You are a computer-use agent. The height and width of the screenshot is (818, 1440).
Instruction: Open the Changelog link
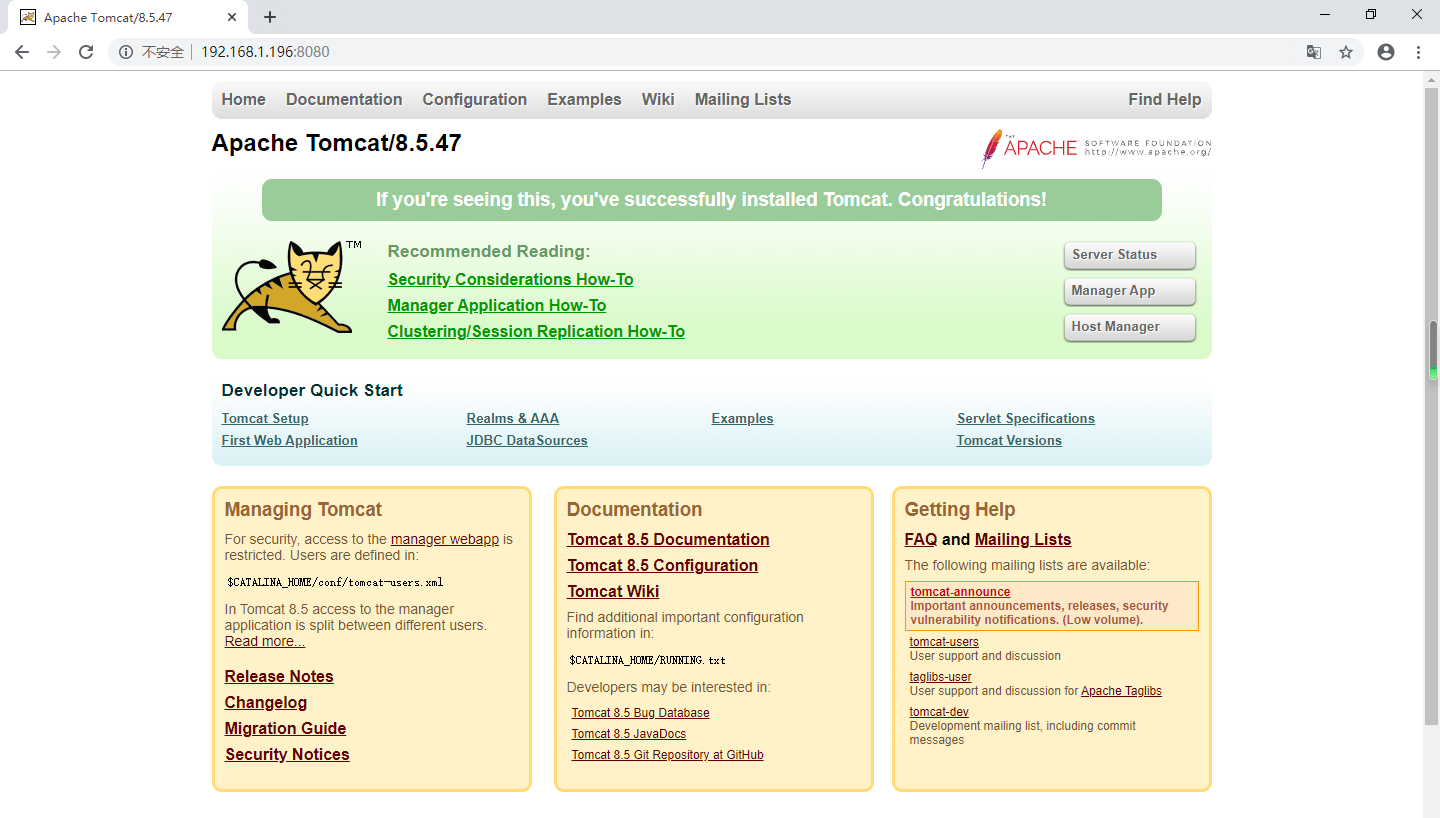266,702
